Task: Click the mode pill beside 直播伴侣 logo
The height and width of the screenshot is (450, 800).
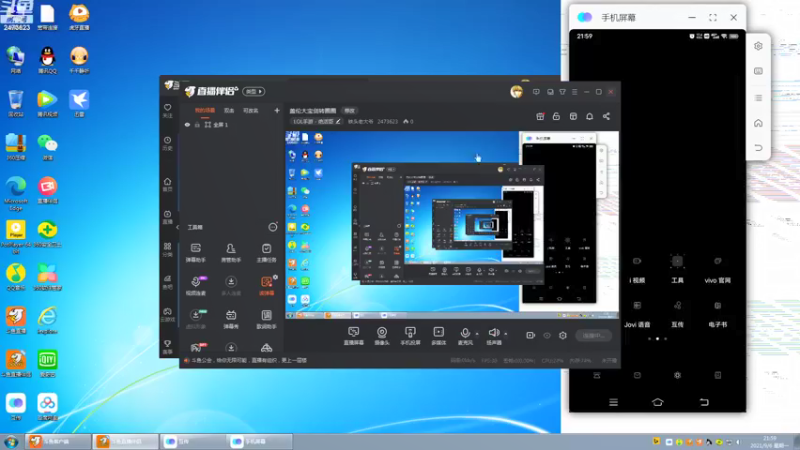Action: [254, 91]
